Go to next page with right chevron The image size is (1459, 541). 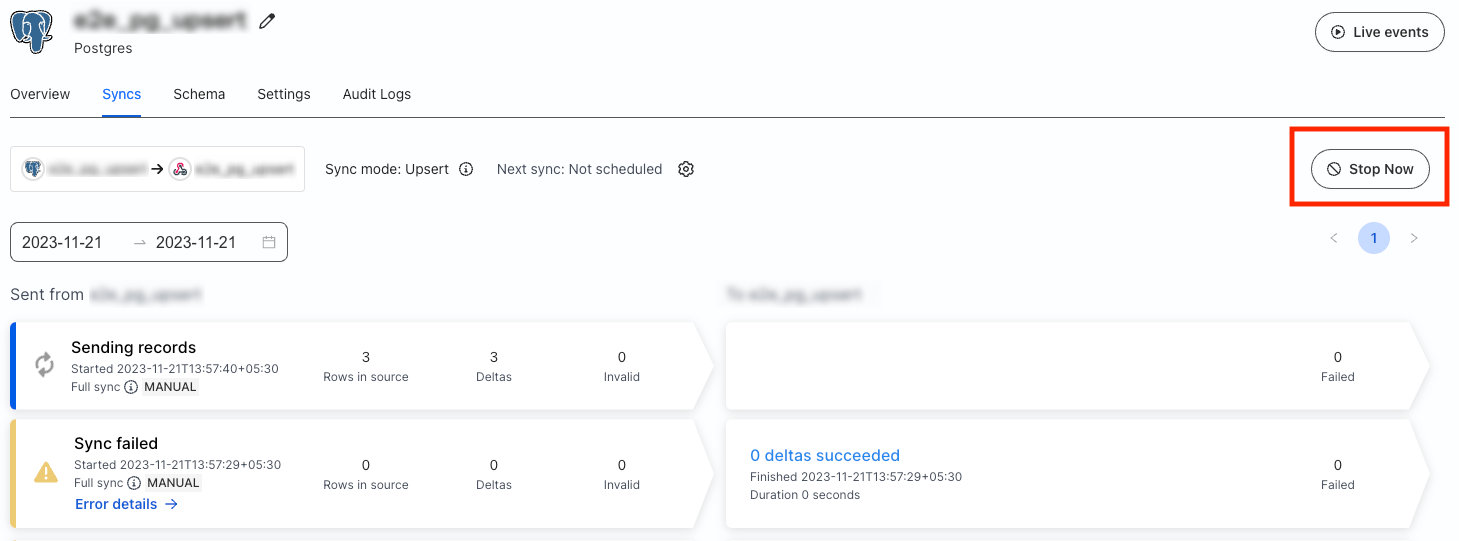(x=1414, y=238)
